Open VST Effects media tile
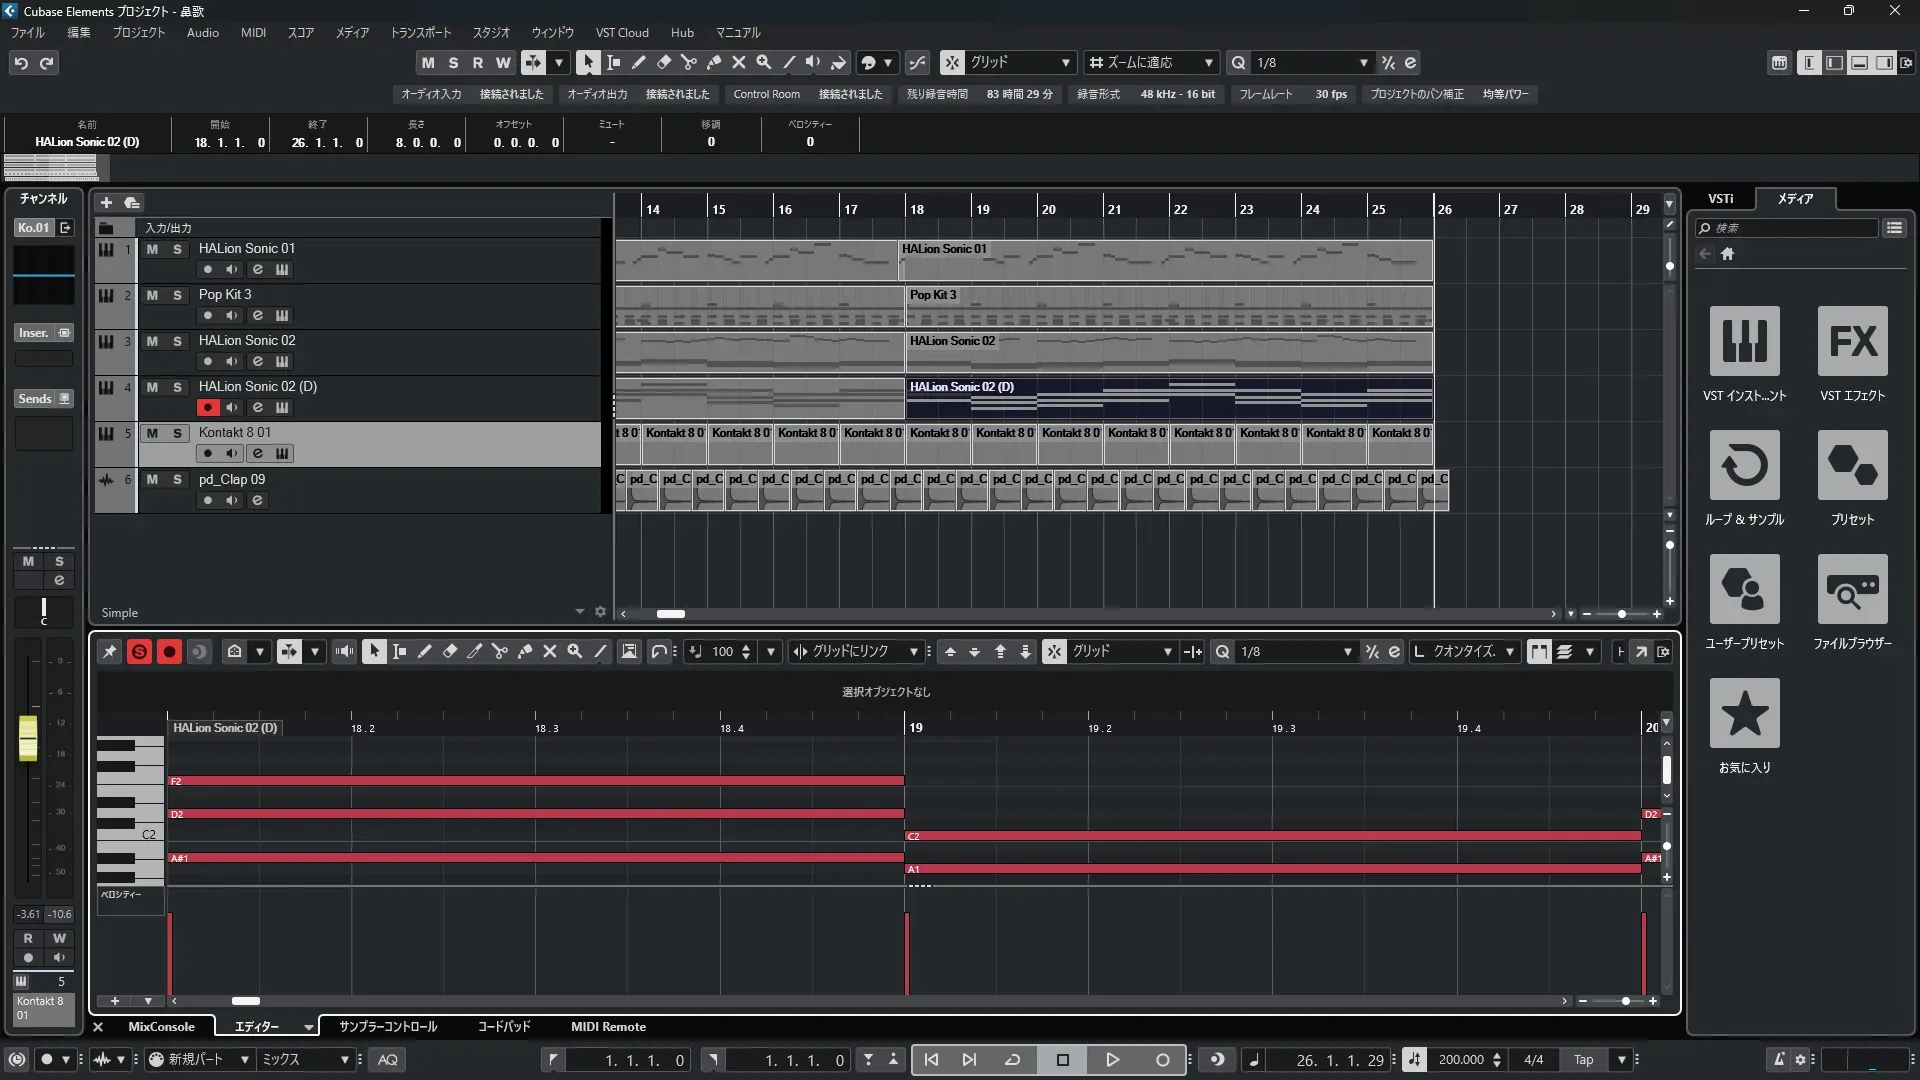 1852,342
